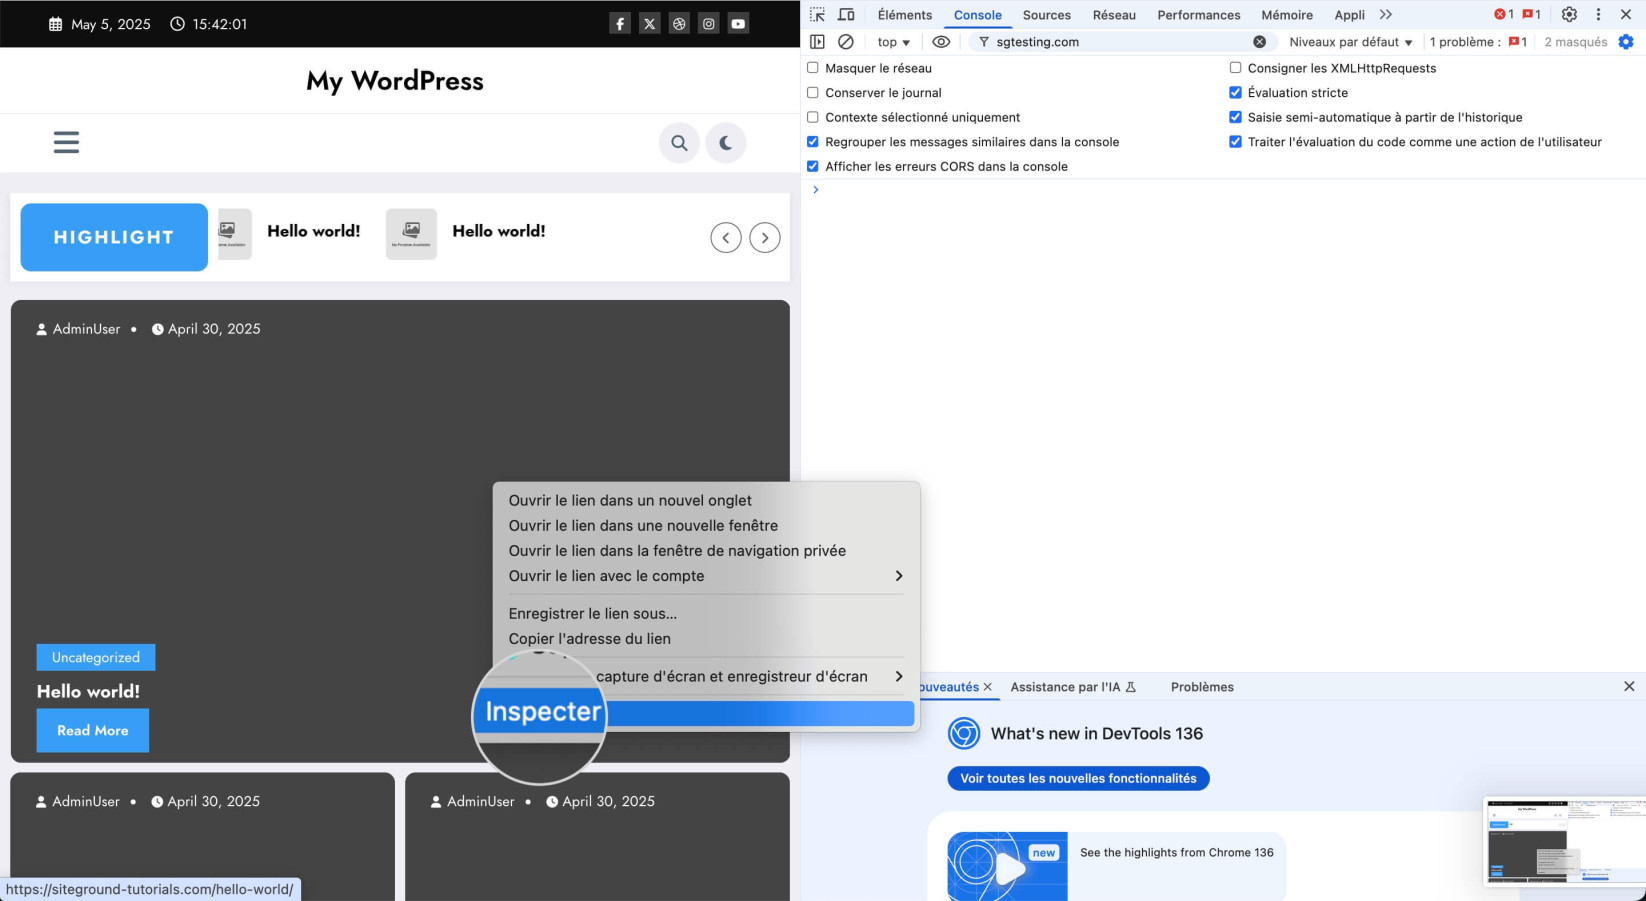Click the Read More button
This screenshot has width=1646, height=901.
(x=93, y=730)
